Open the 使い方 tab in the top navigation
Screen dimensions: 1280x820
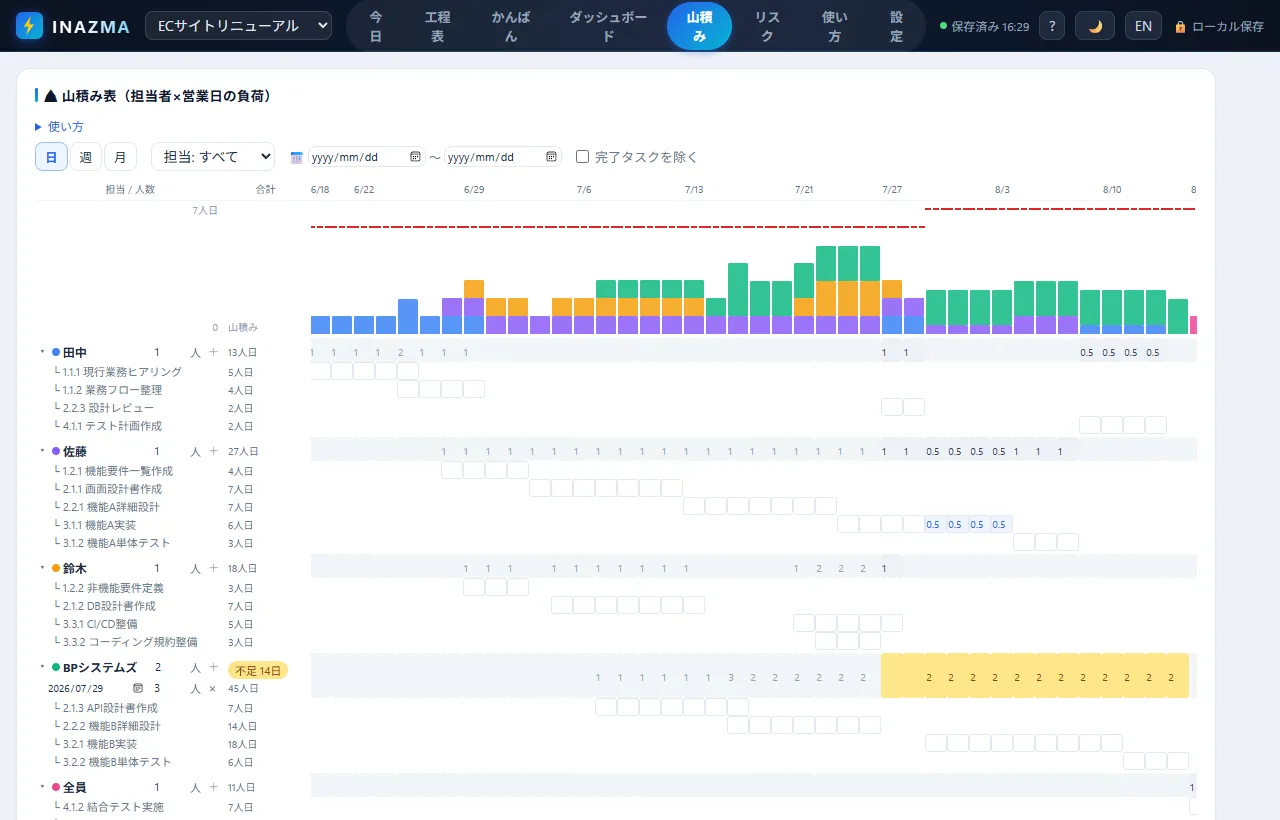[x=835, y=27]
